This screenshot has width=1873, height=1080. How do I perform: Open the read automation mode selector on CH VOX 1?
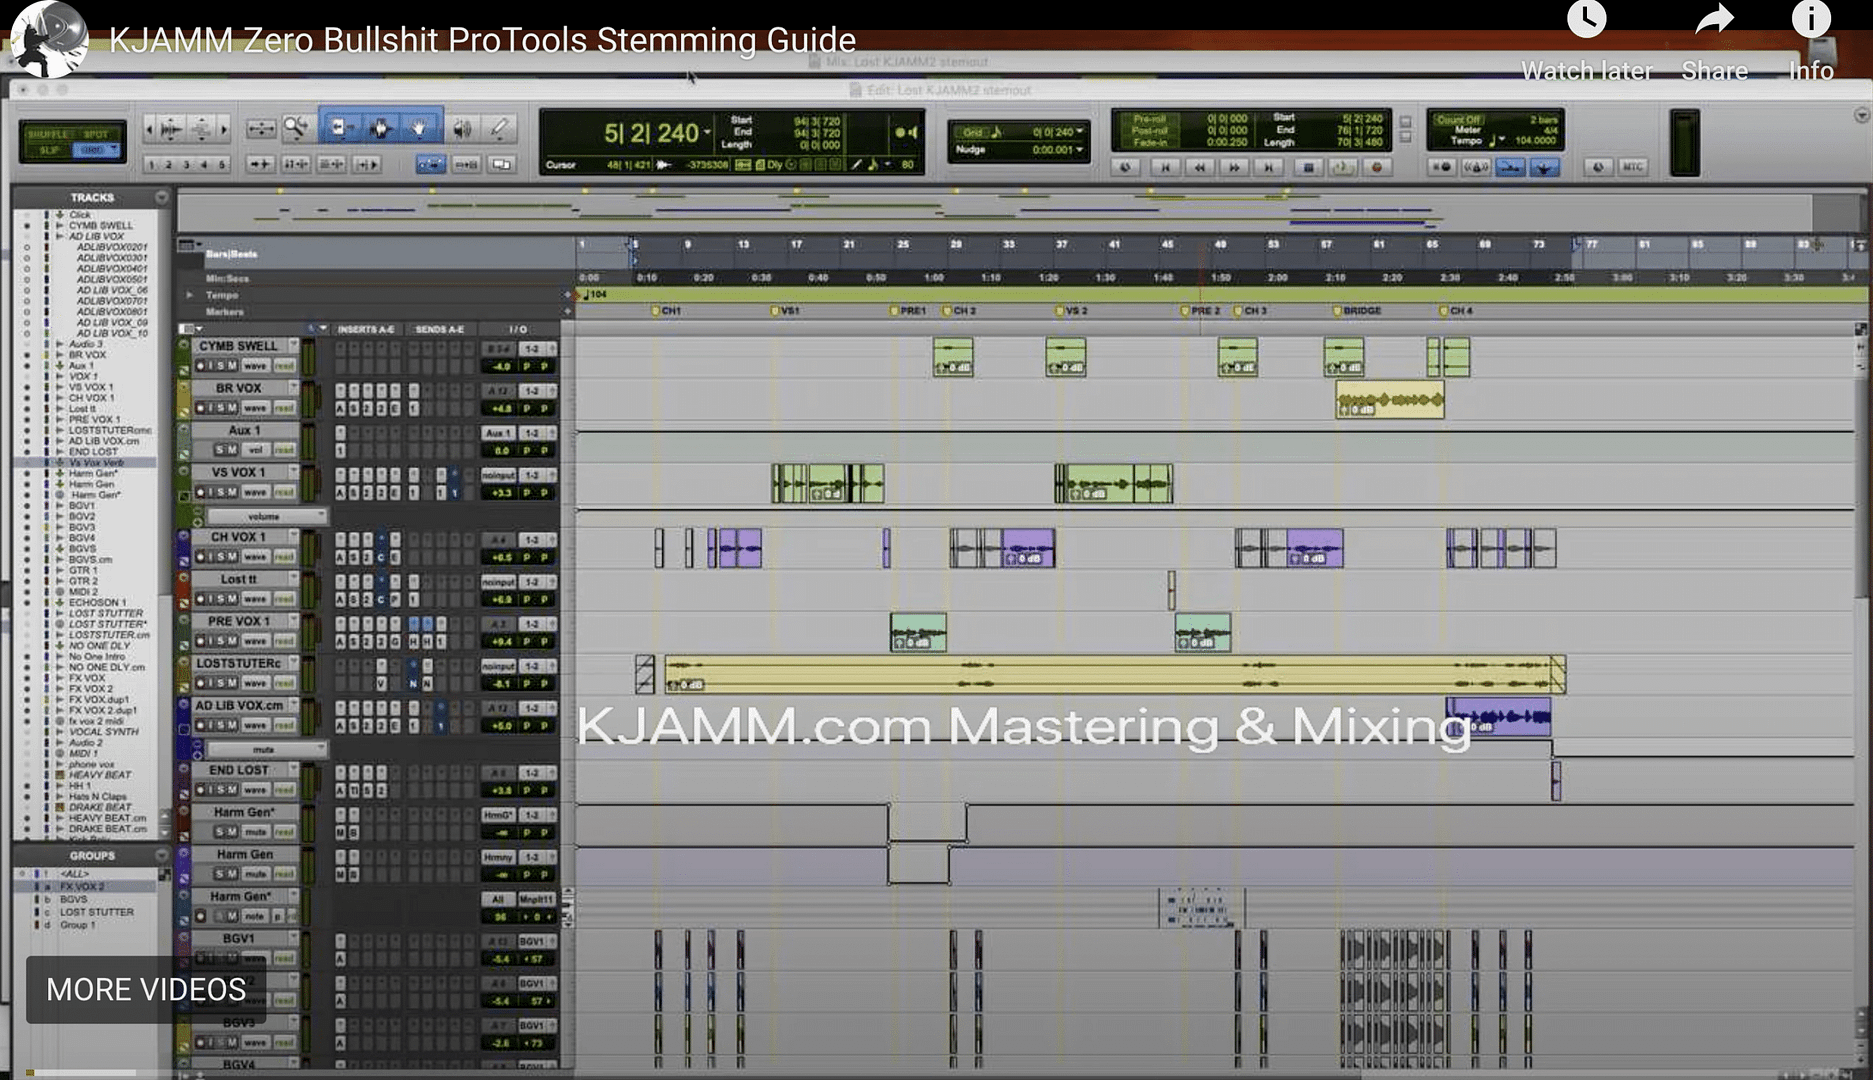tap(285, 557)
